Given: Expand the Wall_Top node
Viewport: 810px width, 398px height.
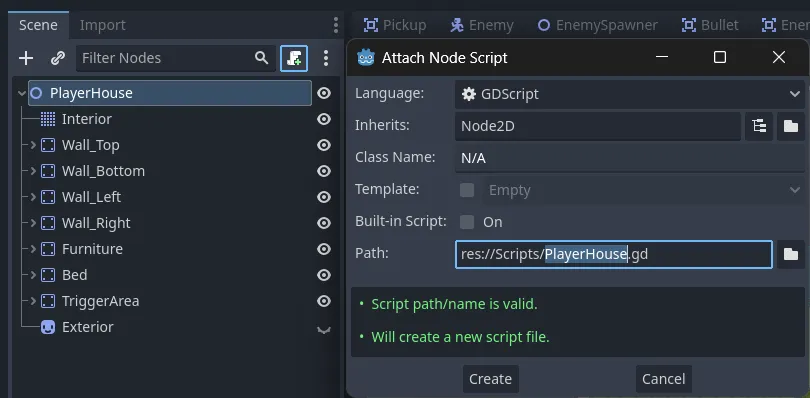Looking at the screenshot, I should tap(33, 145).
